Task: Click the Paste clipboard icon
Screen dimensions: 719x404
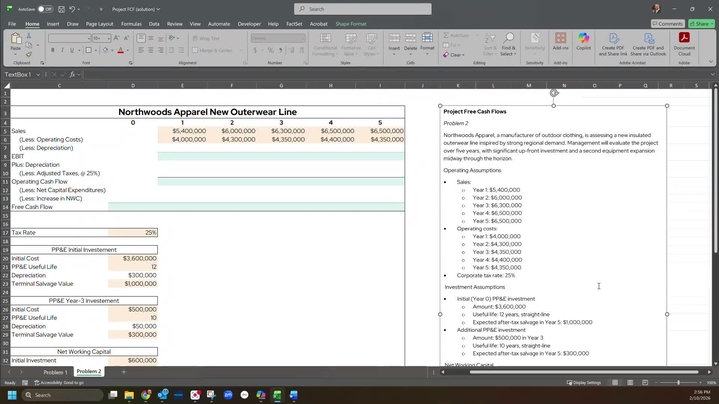Action: point(15,42)
